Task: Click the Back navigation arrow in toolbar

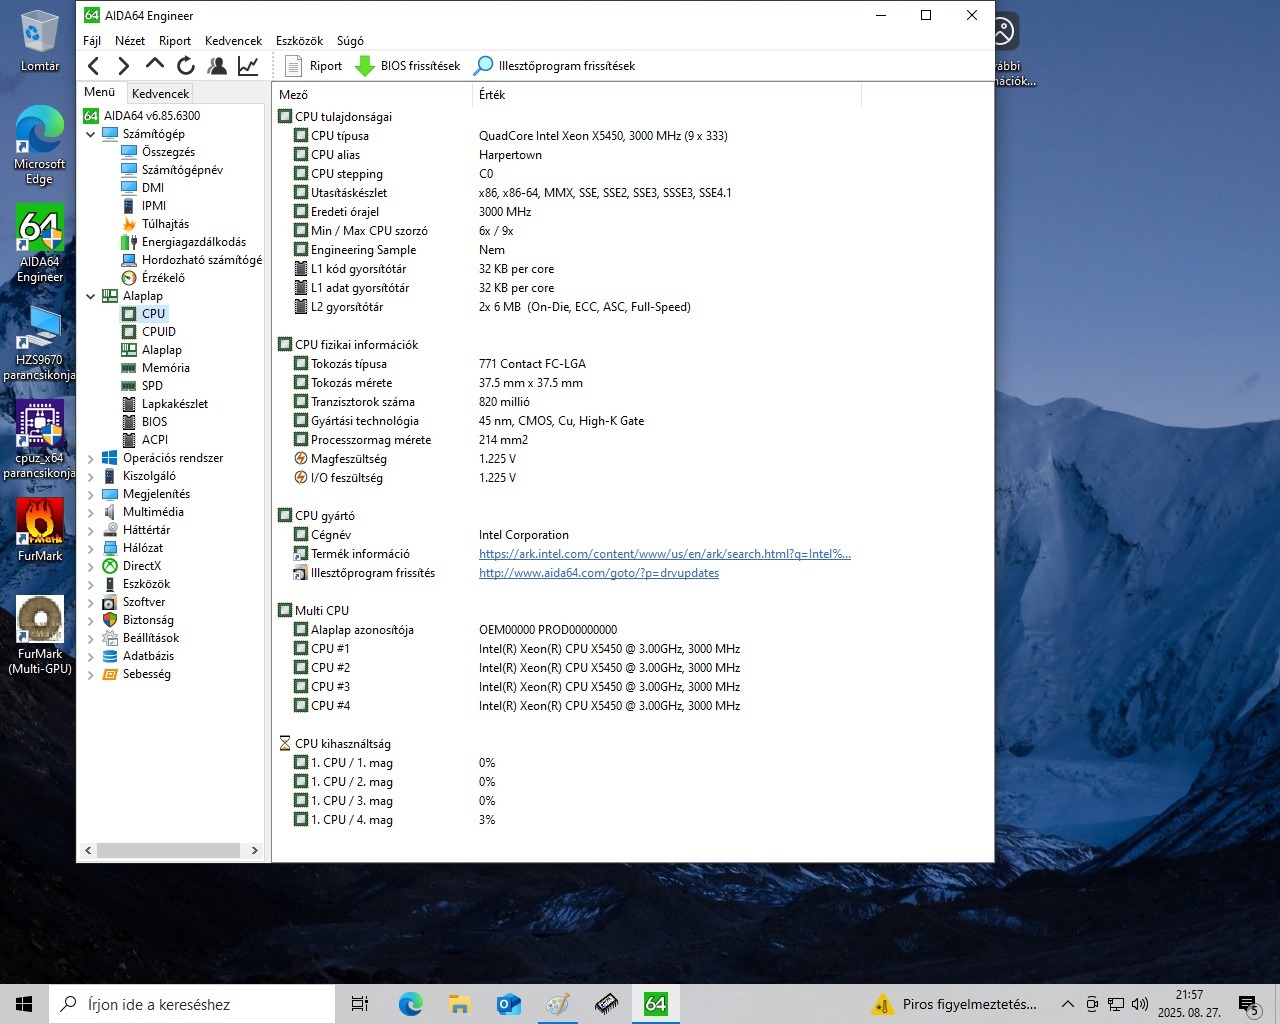Action: (94, 66)
